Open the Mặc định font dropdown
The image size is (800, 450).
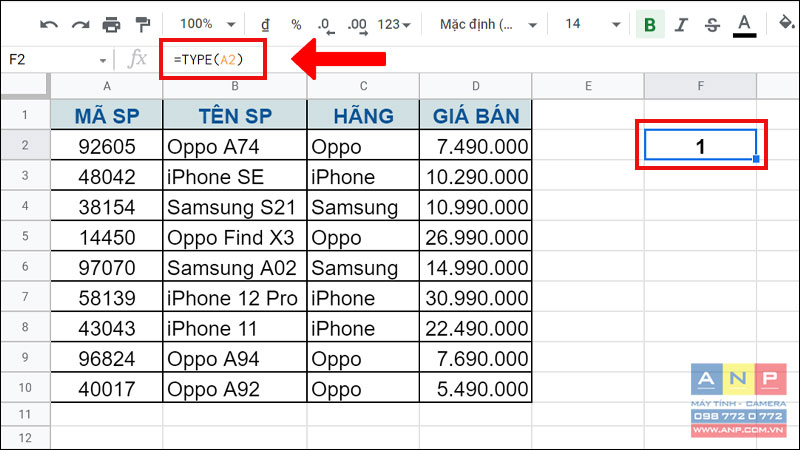[488, 24]
